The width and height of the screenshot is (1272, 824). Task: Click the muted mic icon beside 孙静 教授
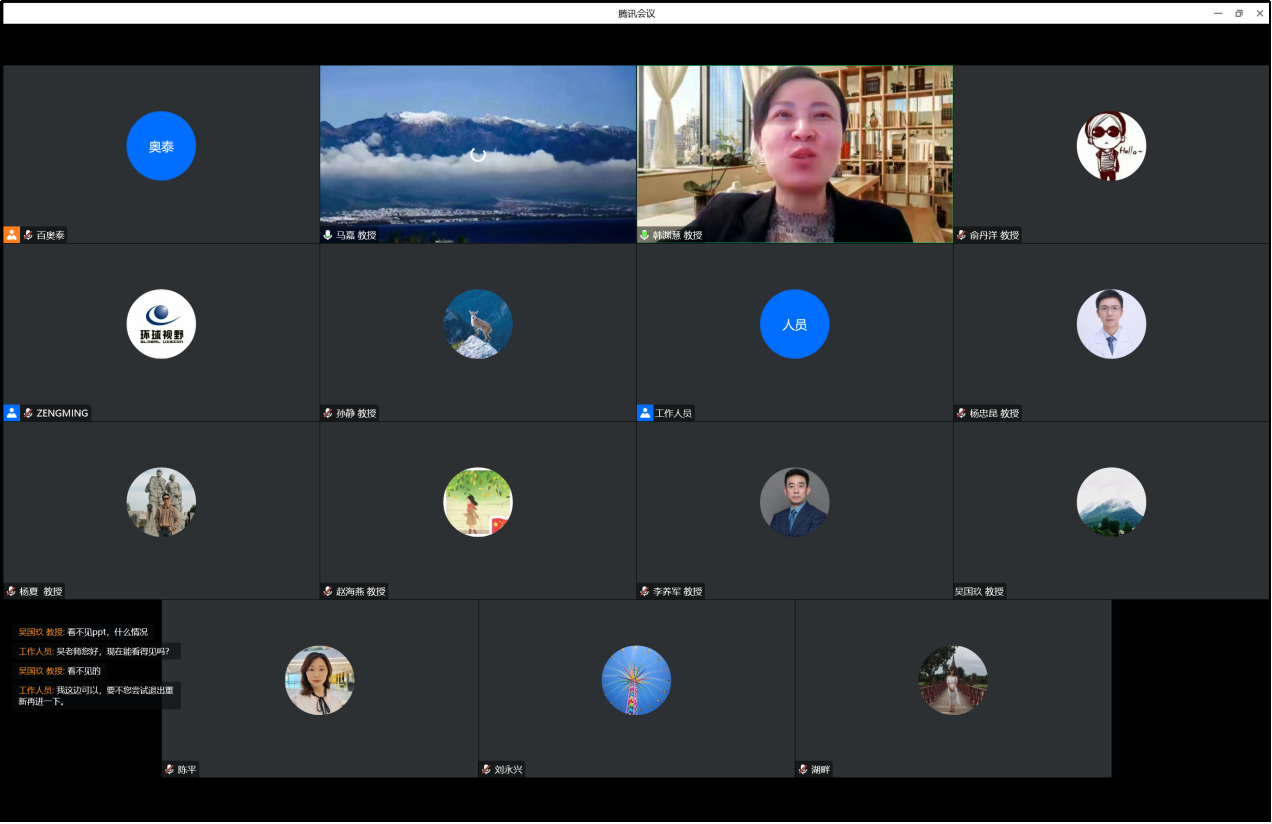click(x=328, y=413)
